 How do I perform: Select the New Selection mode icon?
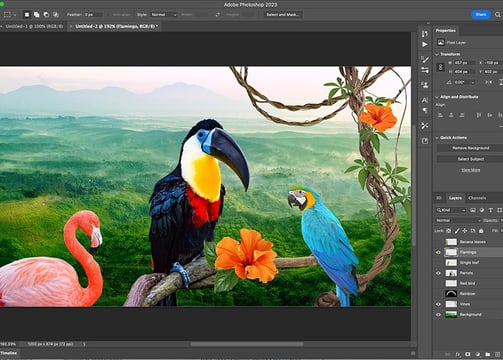point(27,15)
